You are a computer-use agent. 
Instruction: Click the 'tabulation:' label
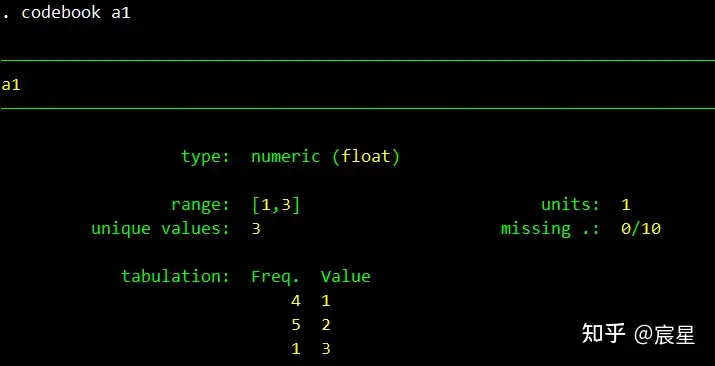point(176,276)
